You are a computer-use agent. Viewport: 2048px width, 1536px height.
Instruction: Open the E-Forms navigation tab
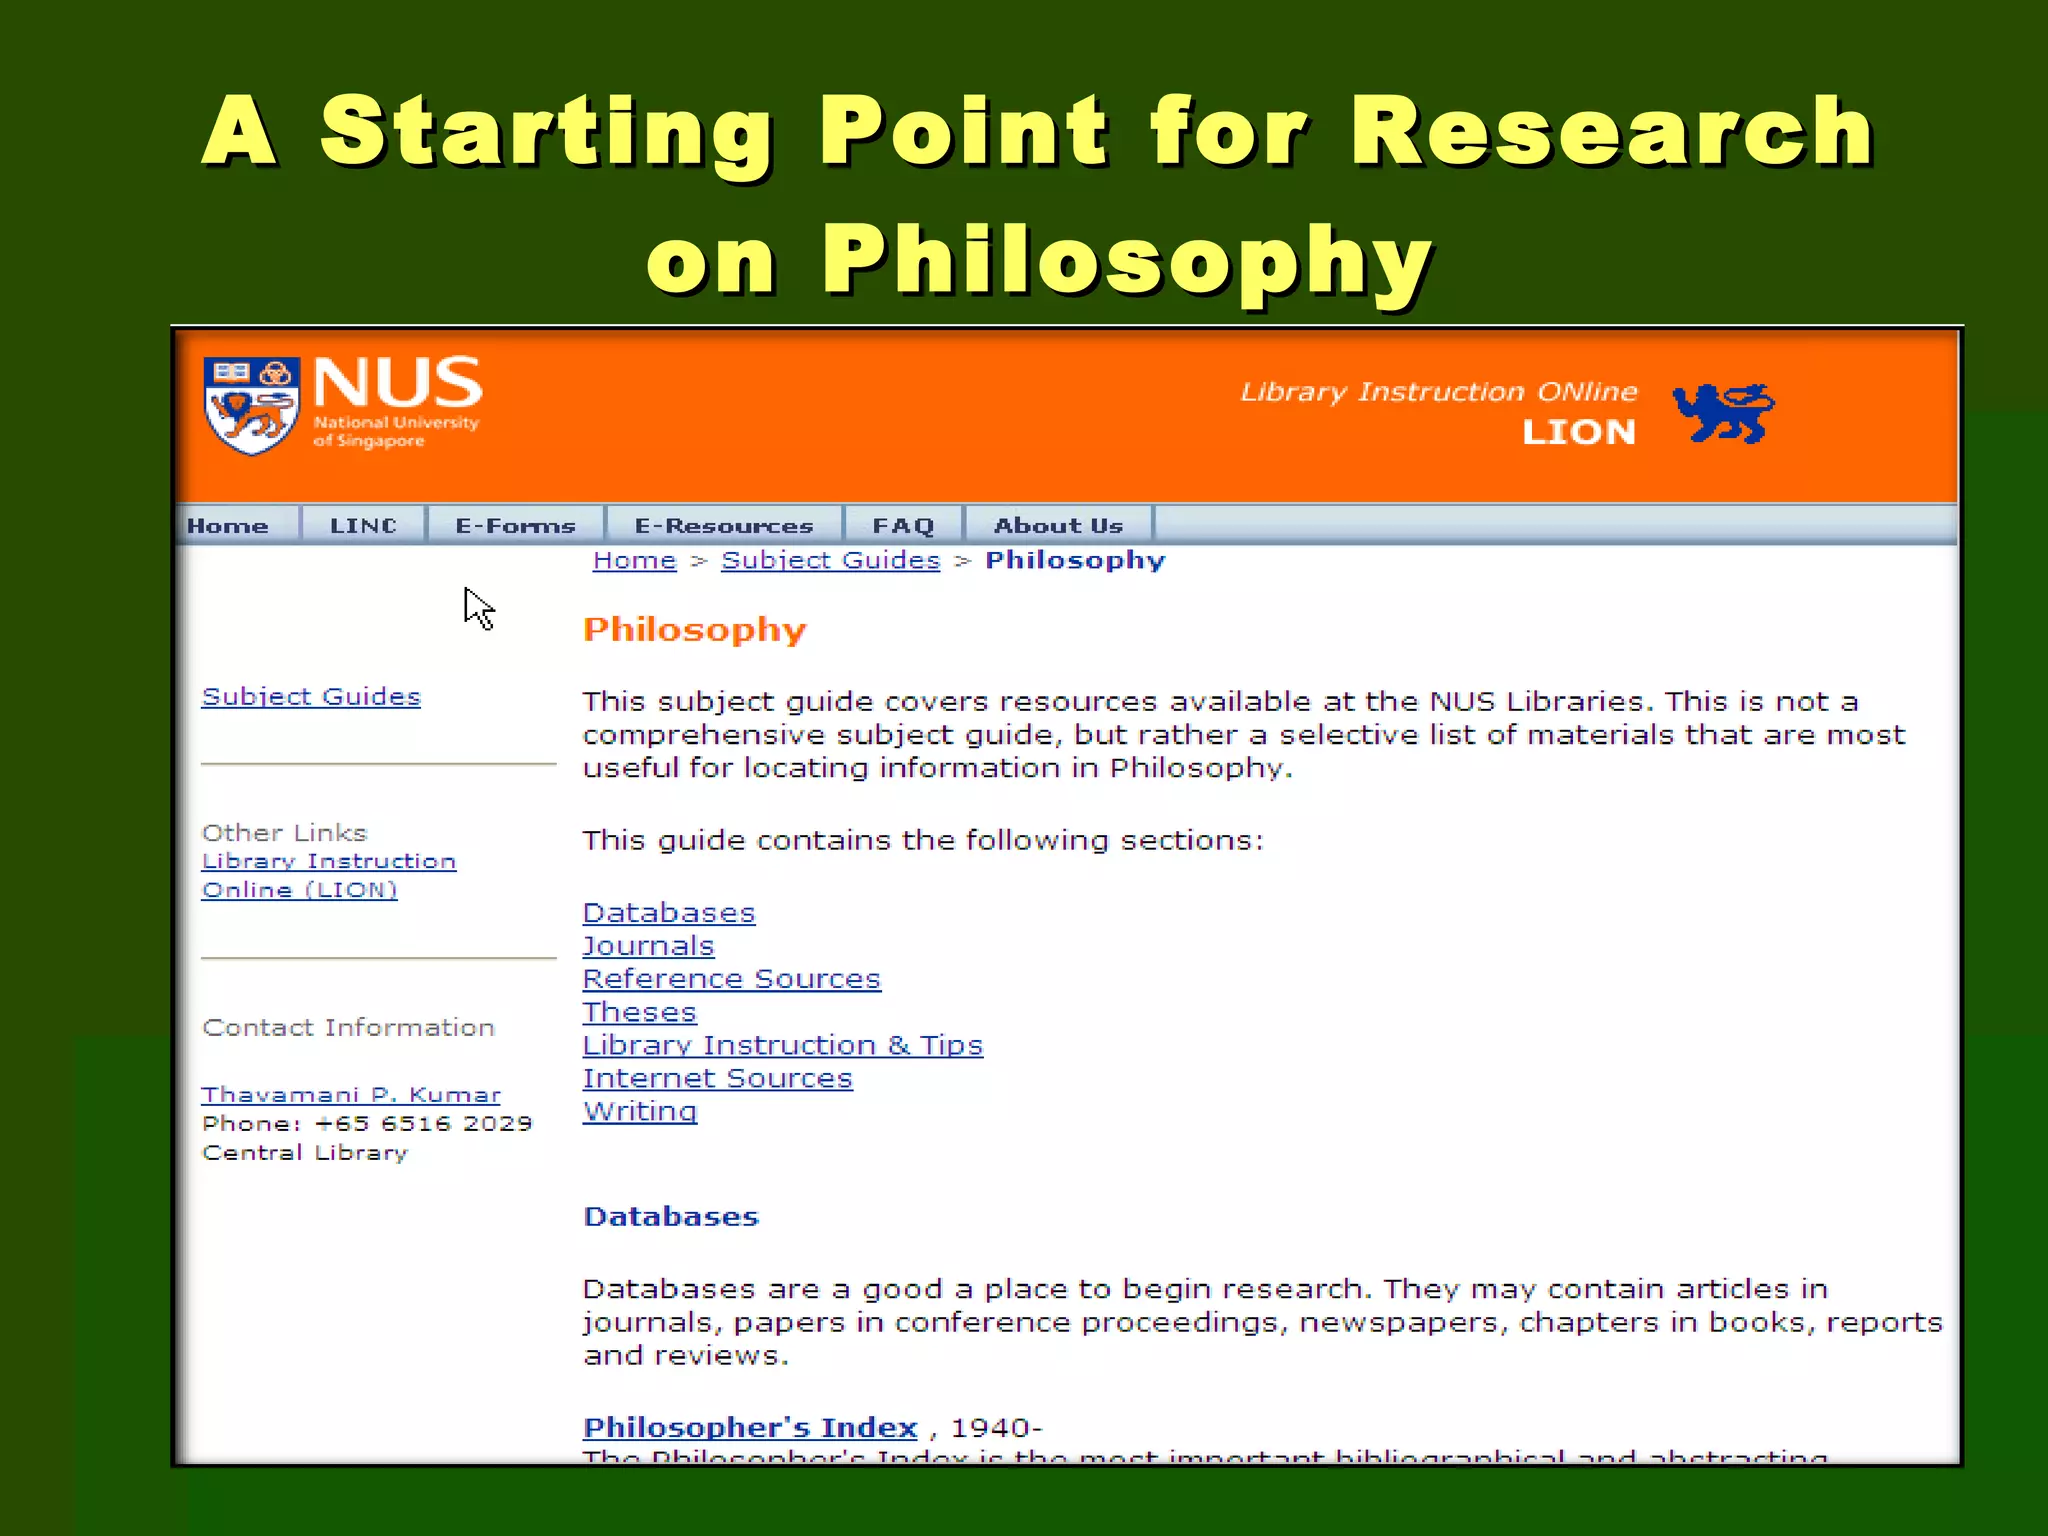516,526
